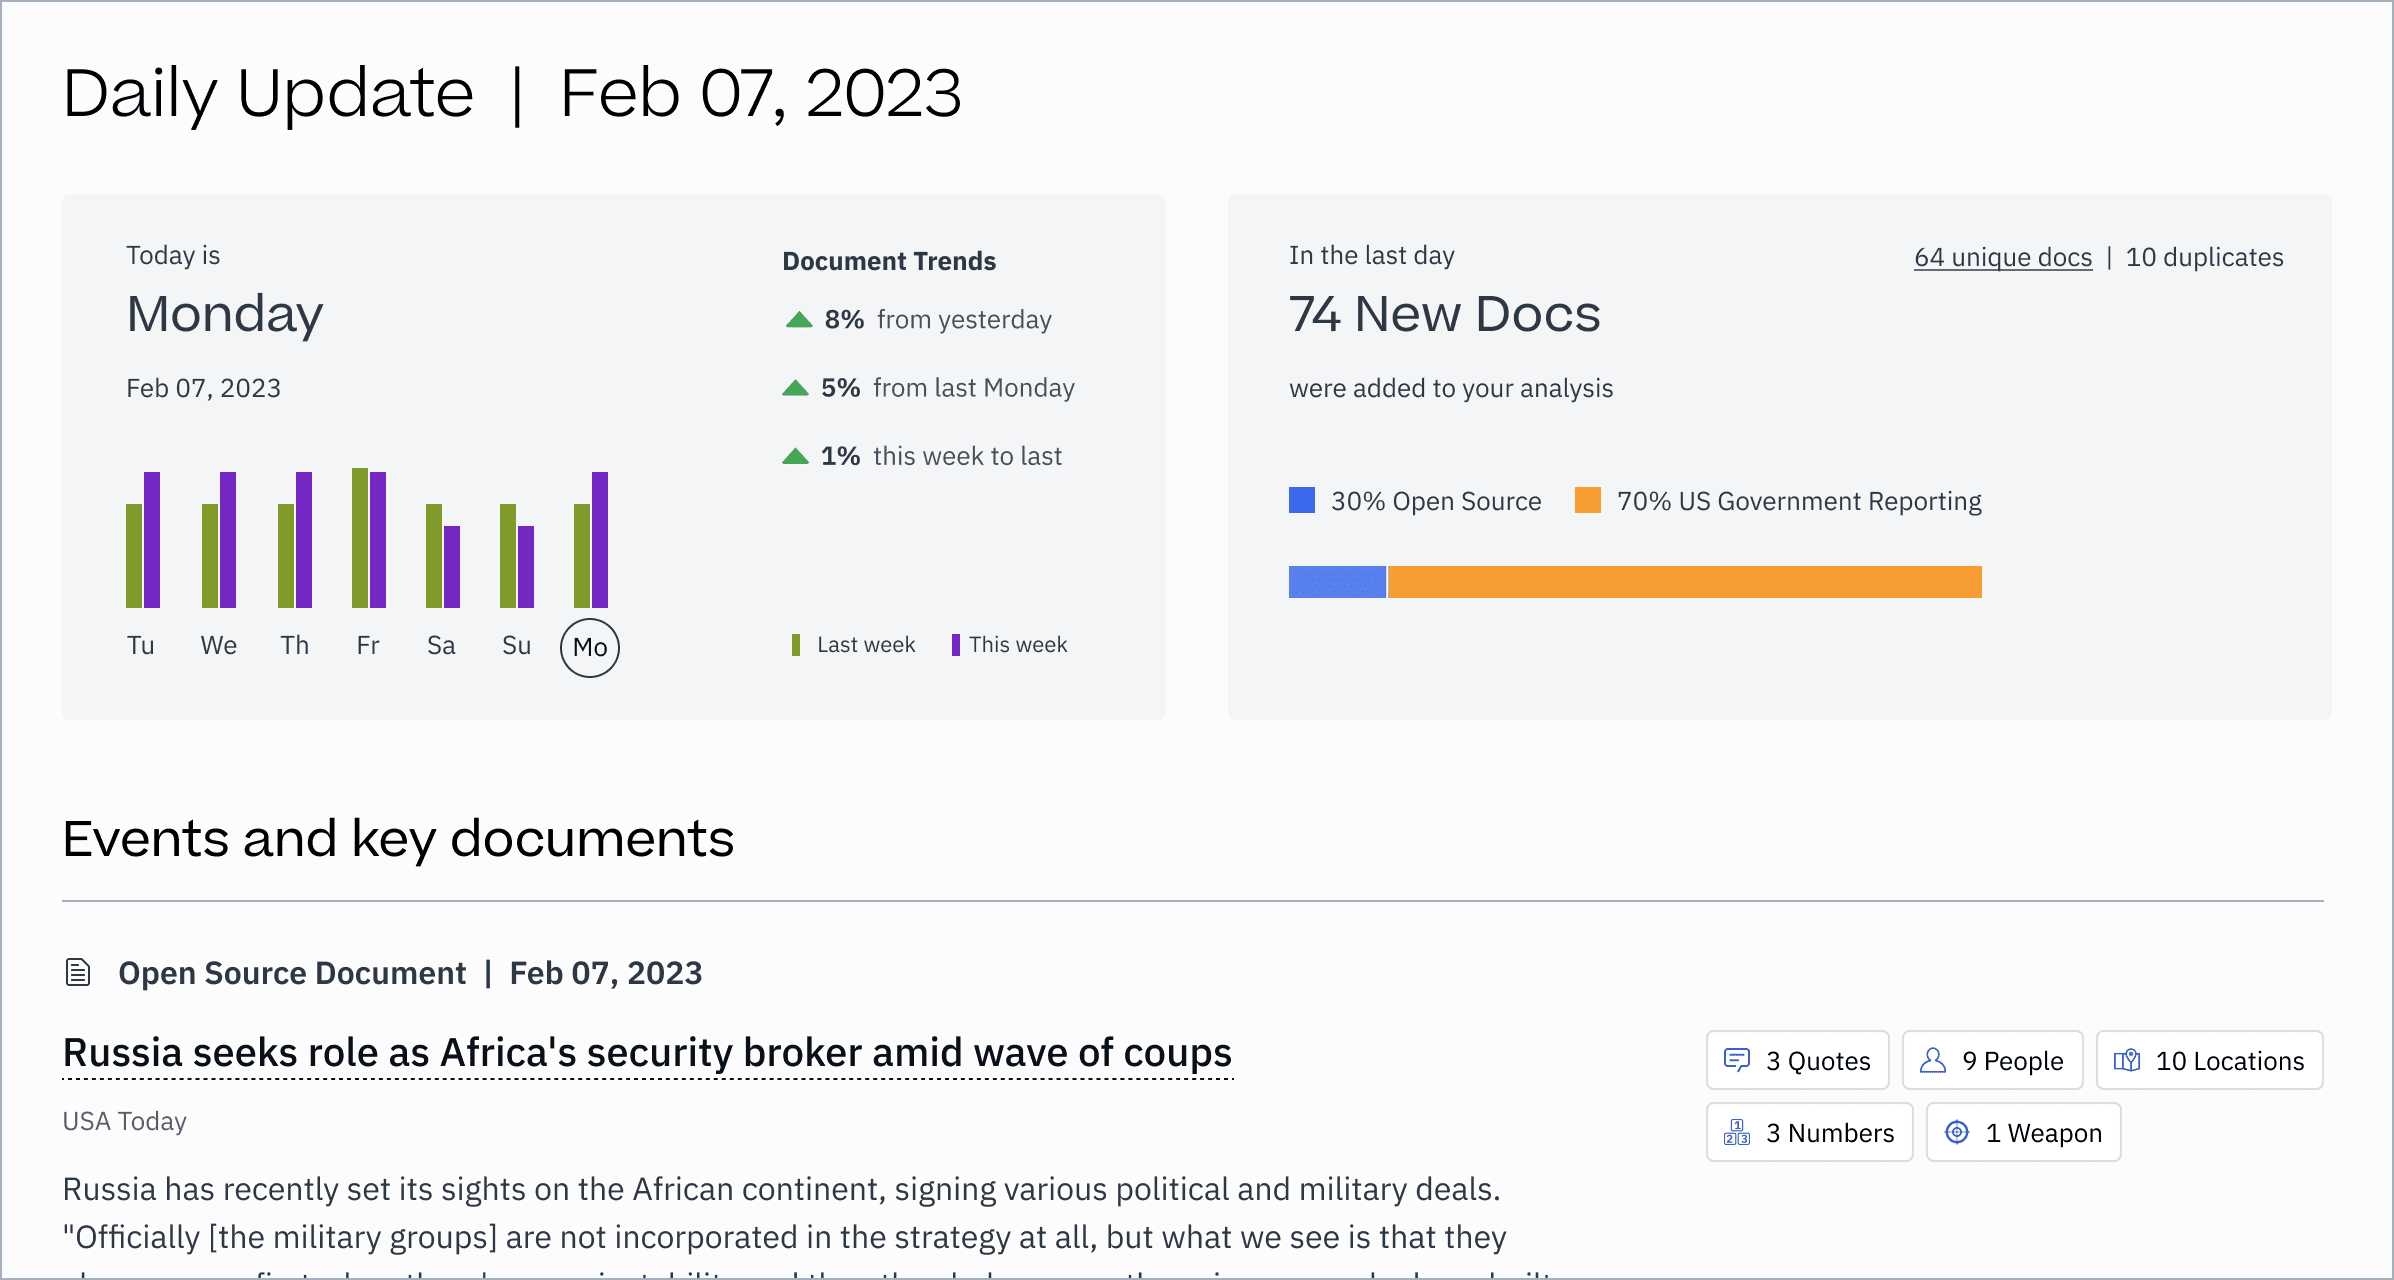Click the 10 Locations button
The height and width of the screenshot is (1280, 2394).
click(x=2209, y=1060)
